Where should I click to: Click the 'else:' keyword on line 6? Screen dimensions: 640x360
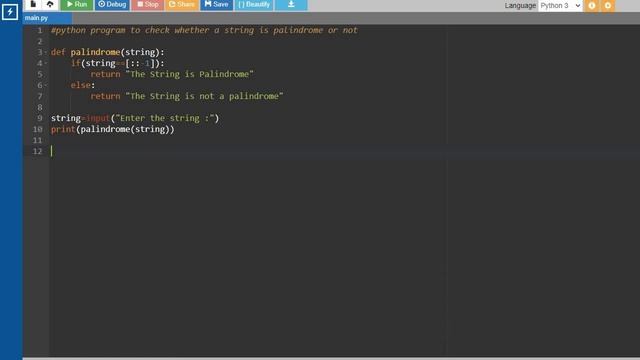tap(83, 85)
